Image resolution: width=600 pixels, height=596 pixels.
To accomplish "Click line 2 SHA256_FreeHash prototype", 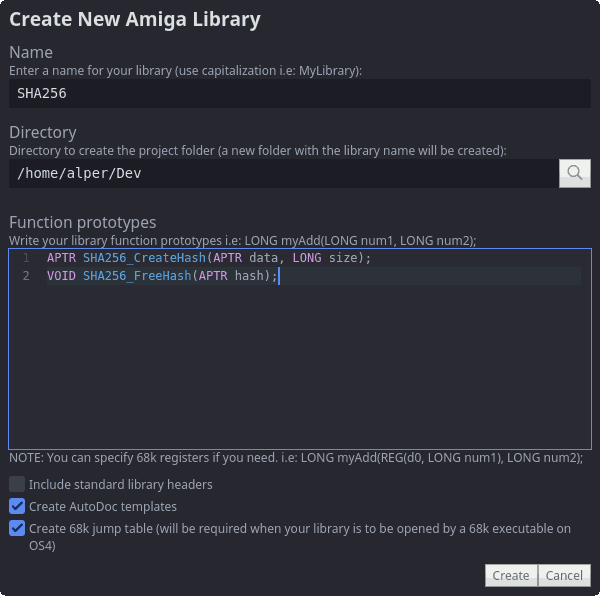I will 162,276.
